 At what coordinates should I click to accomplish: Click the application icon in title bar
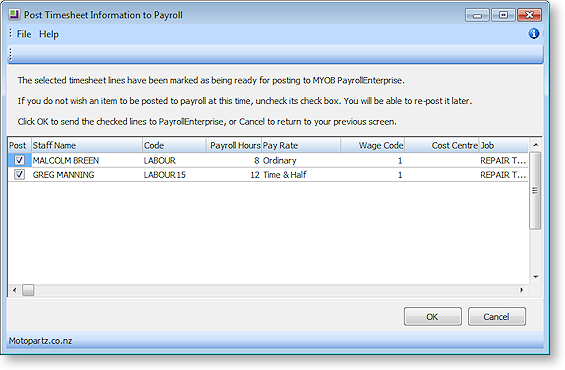pos(14,14)
